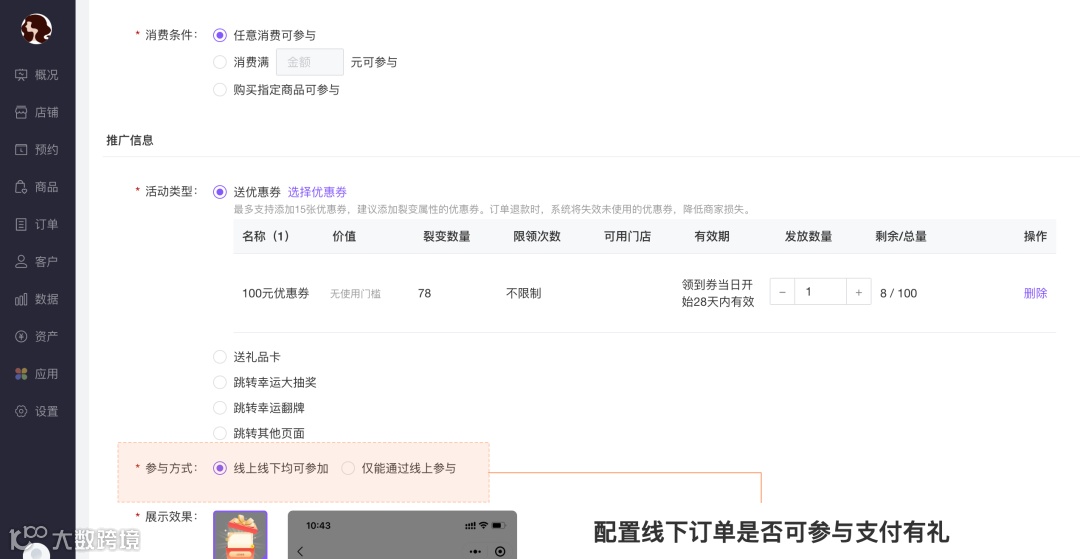Open the 商品 goods bag icon
1080x559 pixels.
pos(21,187)
